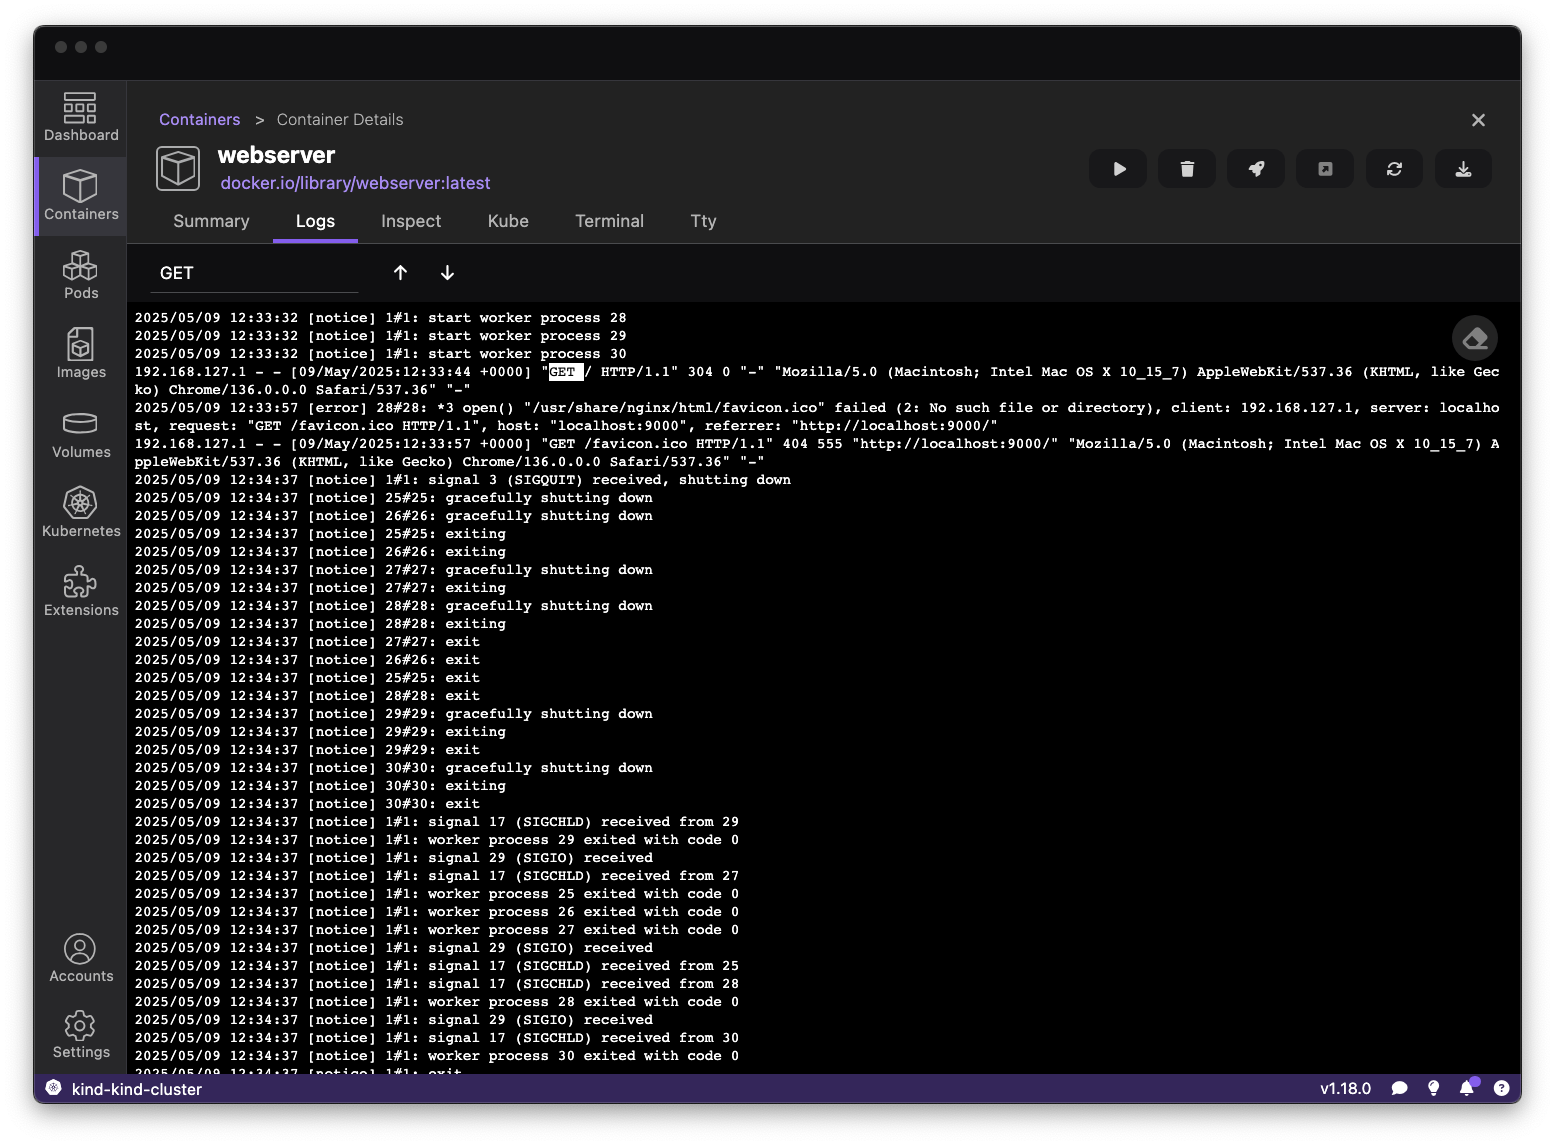The height and width of the screenshot is (1145, 1555).
Task: Switch to the Inspect tab
Action: (x=410, y=221)
